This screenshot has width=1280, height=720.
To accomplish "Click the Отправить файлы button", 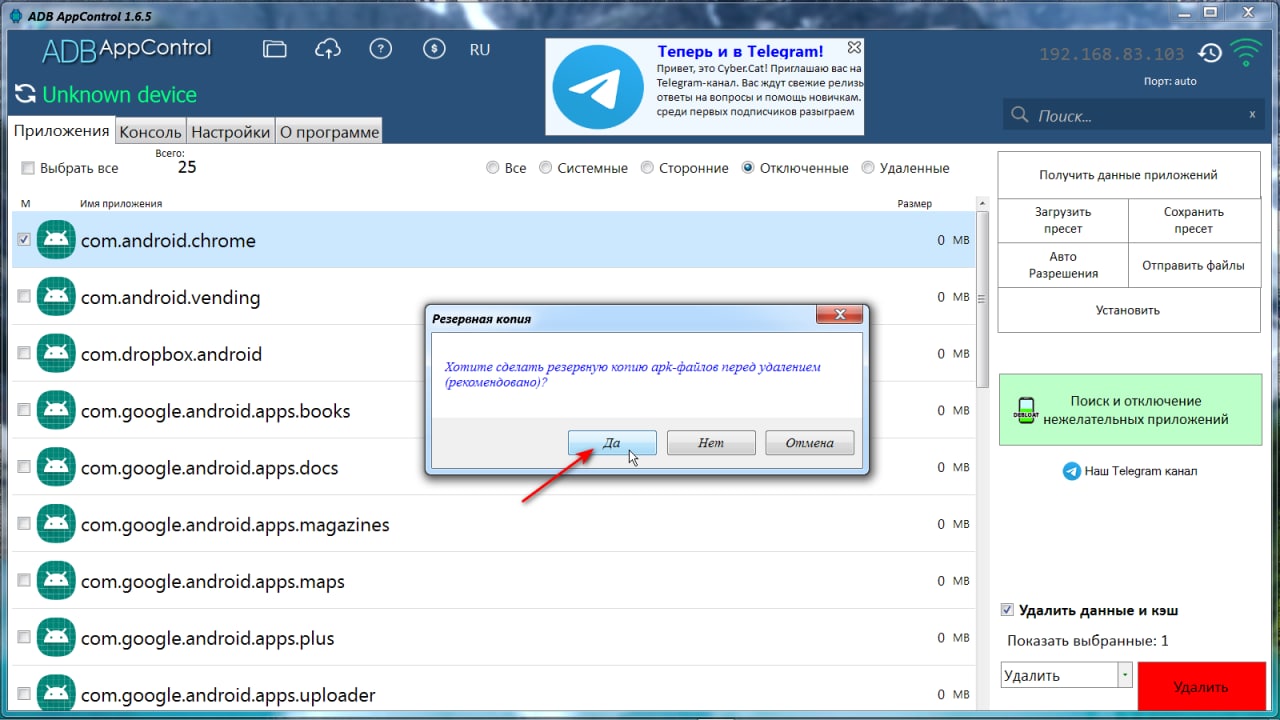I will pyautogui.click(x=1194, y=265).
